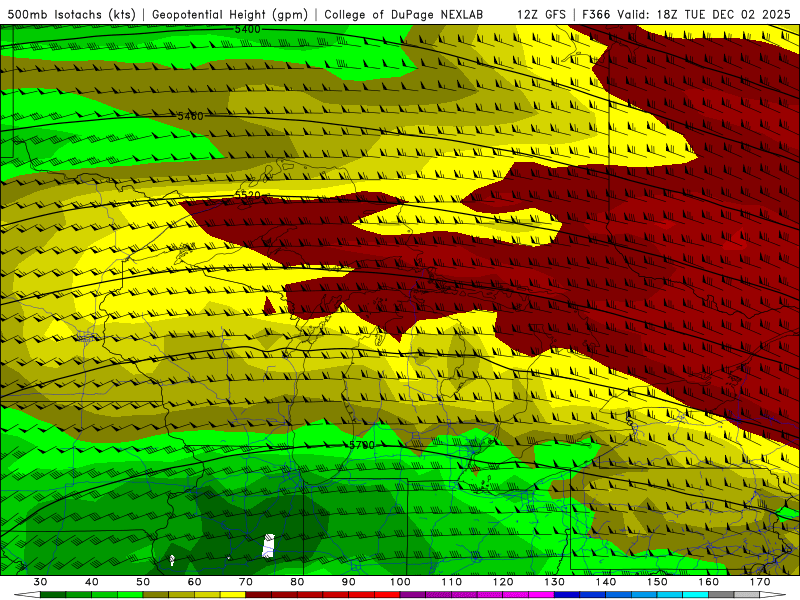Click the 5520 height contour label
800x600 pixels.
(248, 195)
